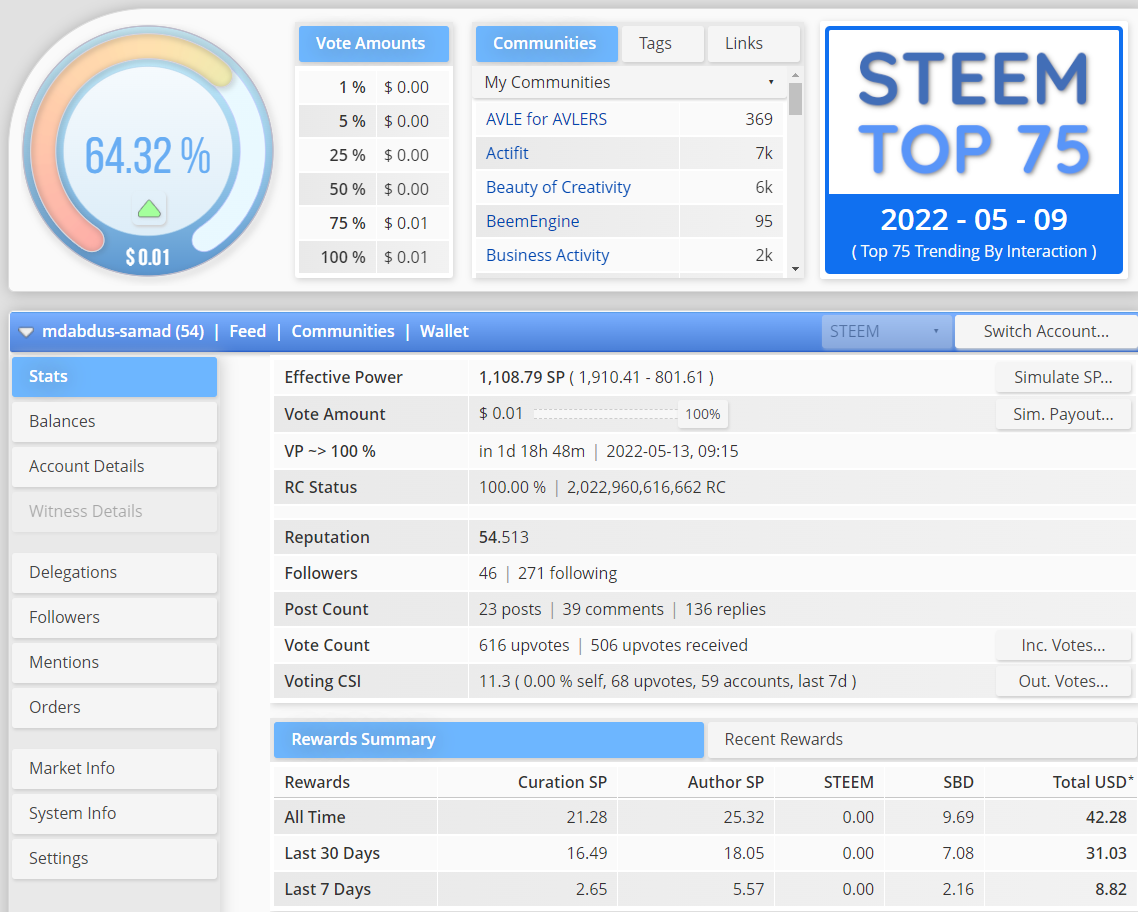Open Delegations in the sidebar
The width and height of the screenshot is (1138, 912).
pyautogui.click(x=115, y=572)
